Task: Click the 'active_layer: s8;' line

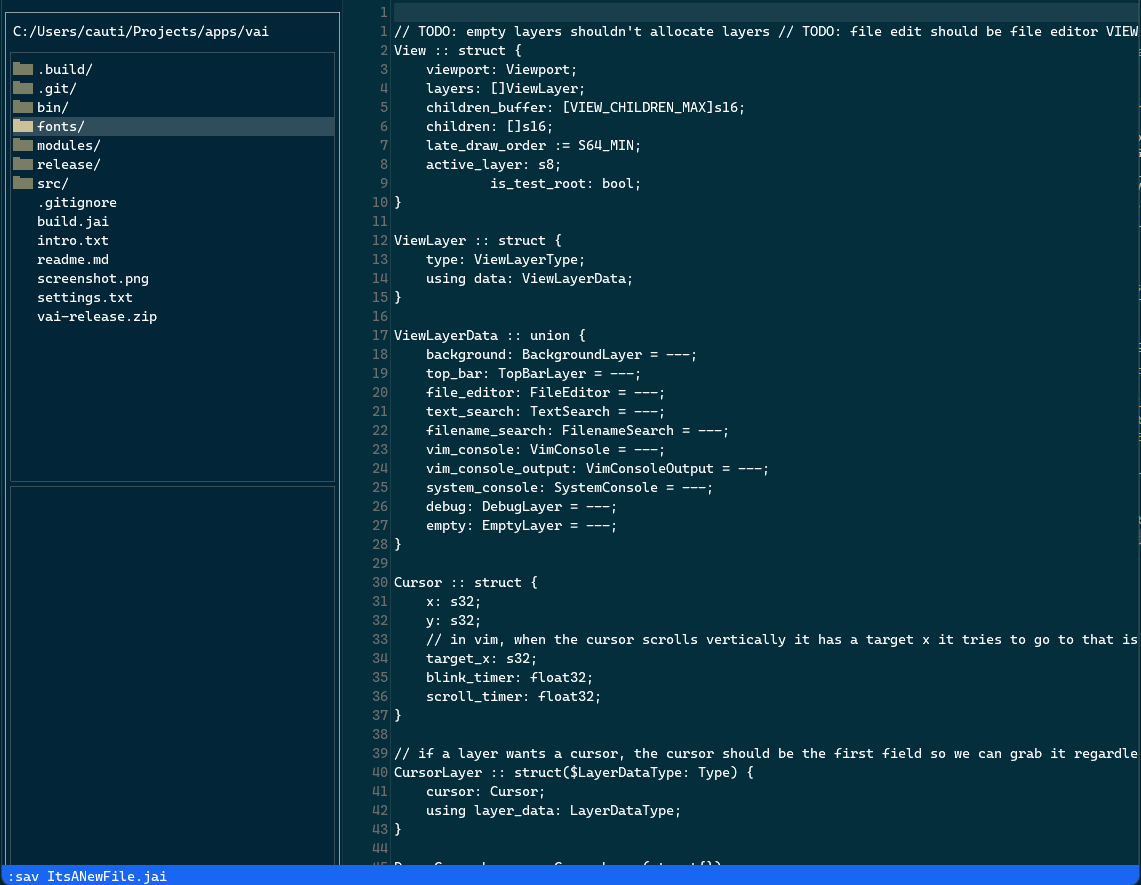Action: click(x=493, y=164)
